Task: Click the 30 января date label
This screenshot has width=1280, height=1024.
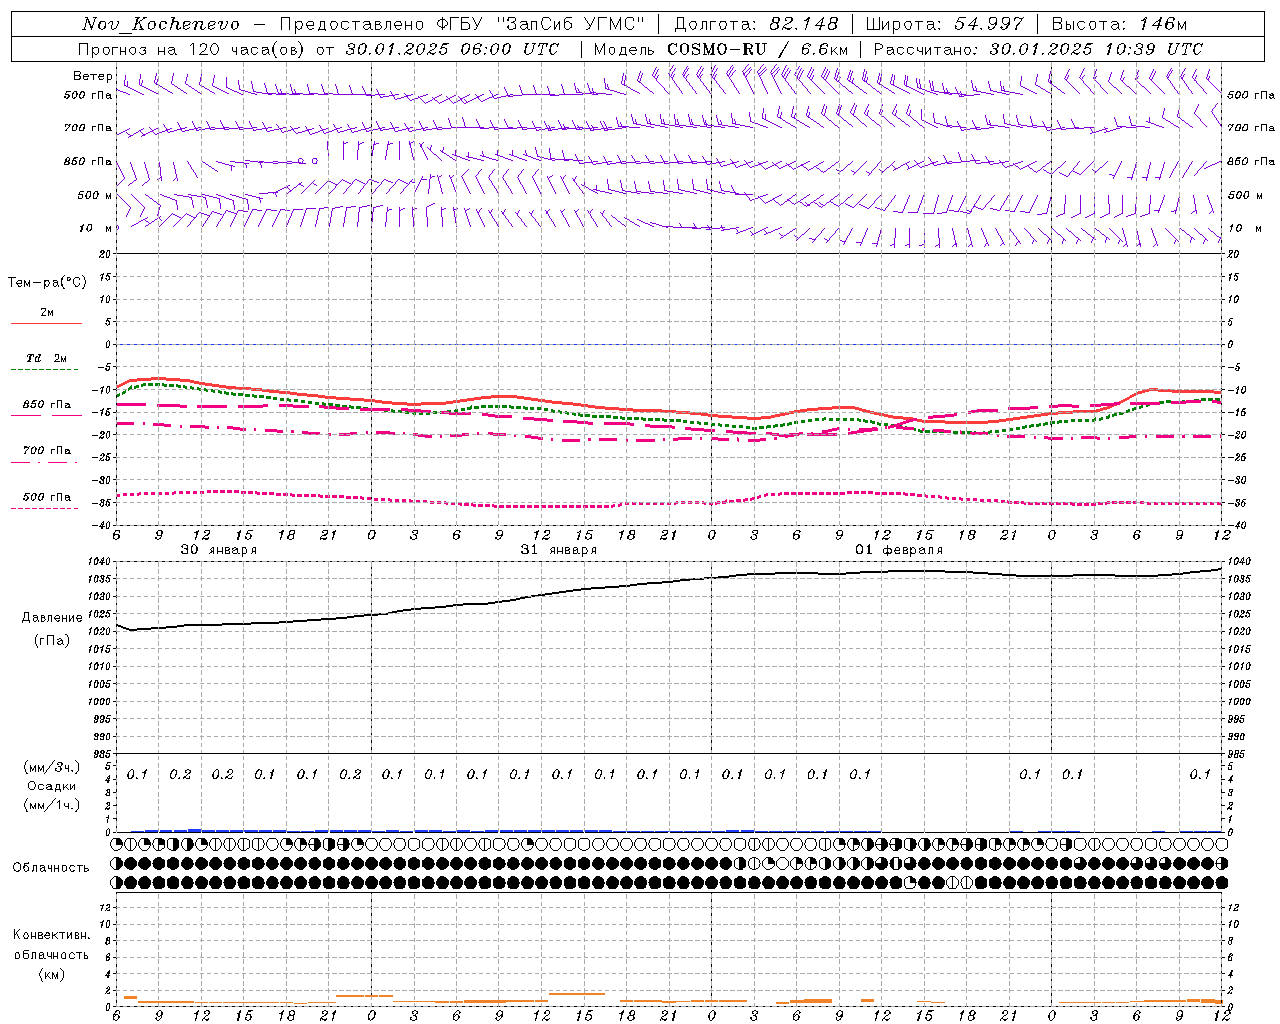Action: (x=218, y=550)
